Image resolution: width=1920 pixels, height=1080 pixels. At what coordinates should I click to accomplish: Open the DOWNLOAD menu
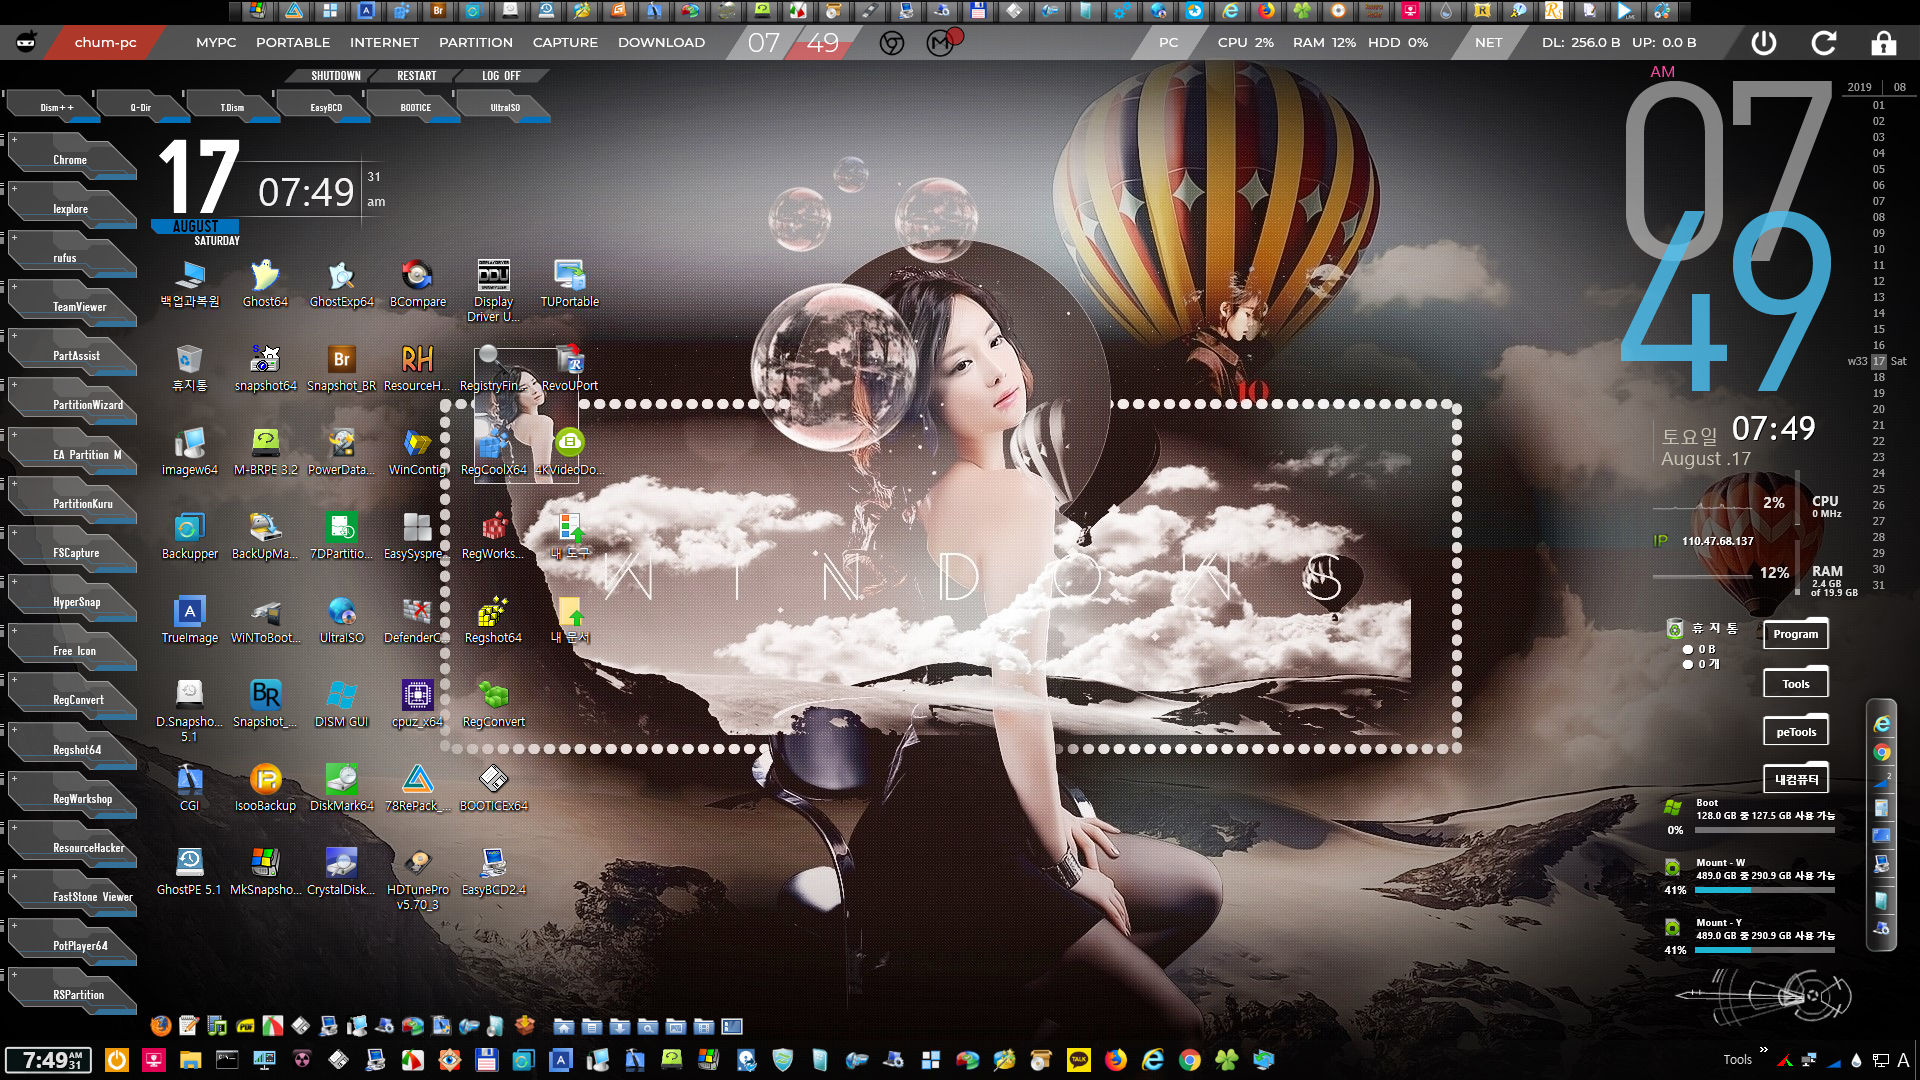pos(661,43)
